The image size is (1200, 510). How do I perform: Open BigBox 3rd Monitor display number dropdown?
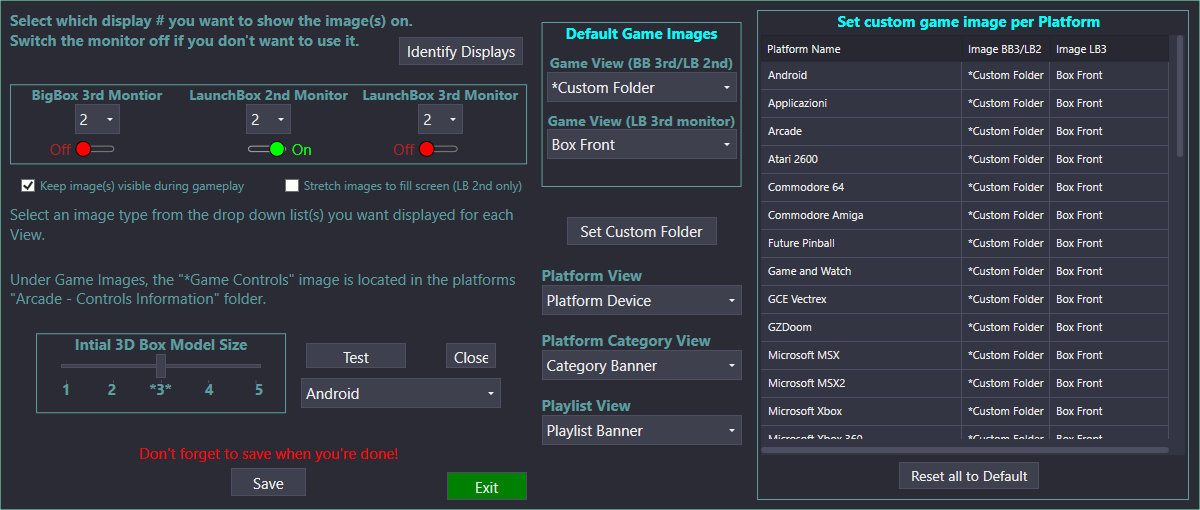pos(97,119)
